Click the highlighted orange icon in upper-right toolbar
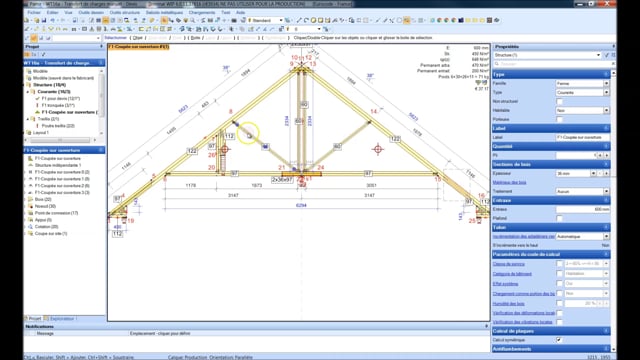The height and width of the screenshot is (360, 640). tap(407, 20)
